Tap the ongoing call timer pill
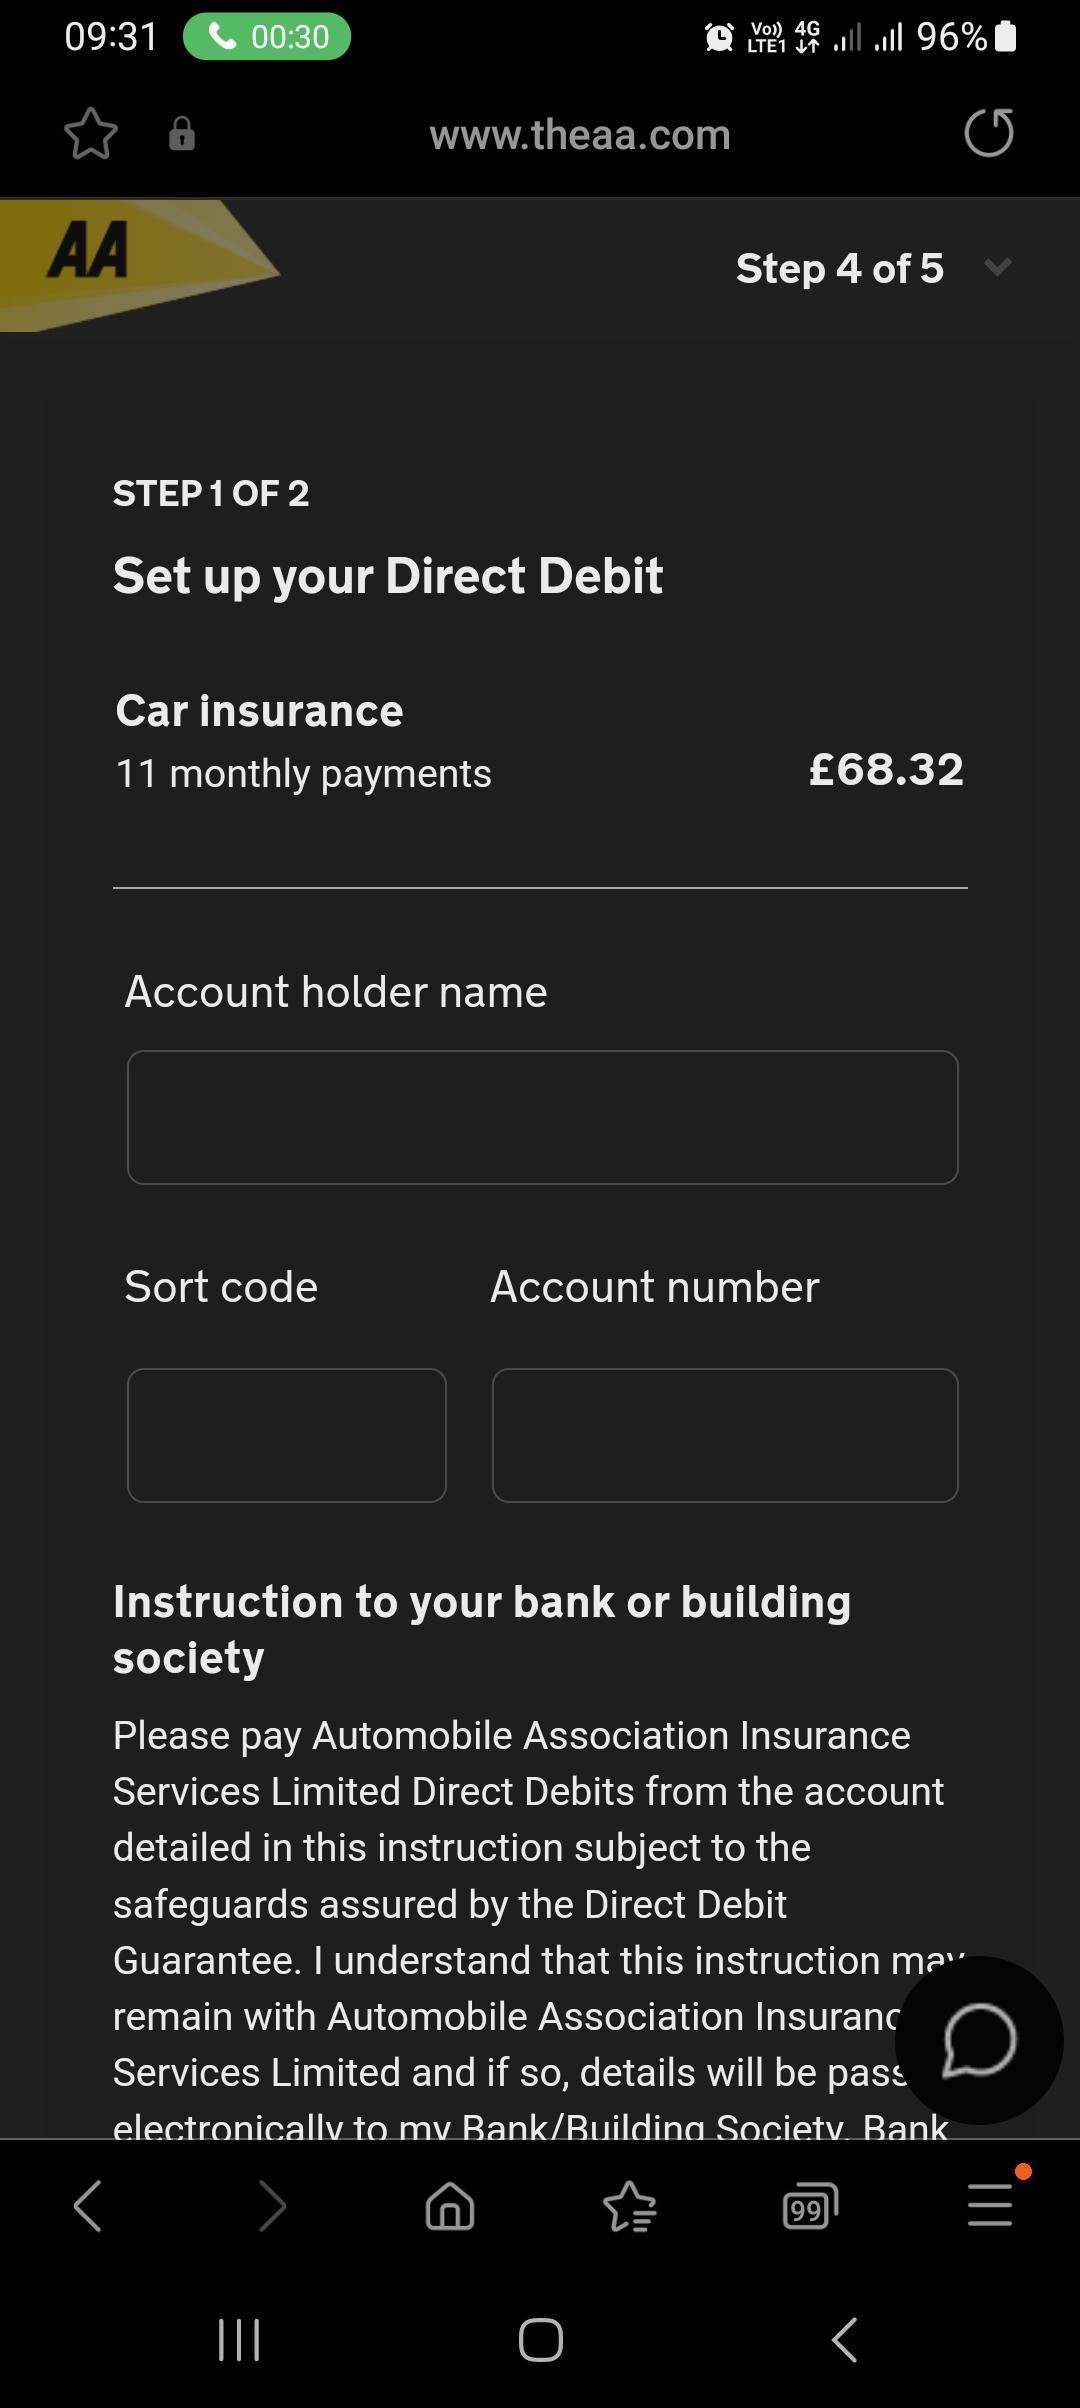Screen dimensions: 1080x2408 (x=267, y=37)
